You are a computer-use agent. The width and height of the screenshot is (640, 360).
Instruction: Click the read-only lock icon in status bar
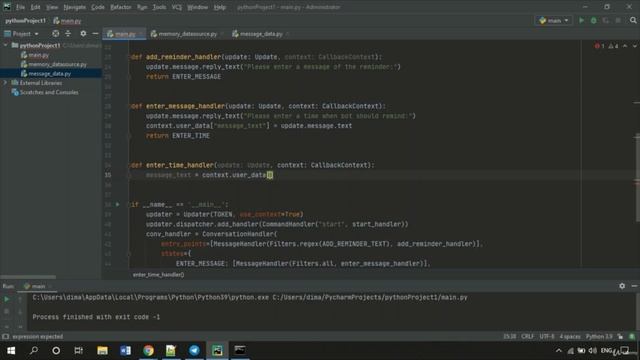(620, 337)
